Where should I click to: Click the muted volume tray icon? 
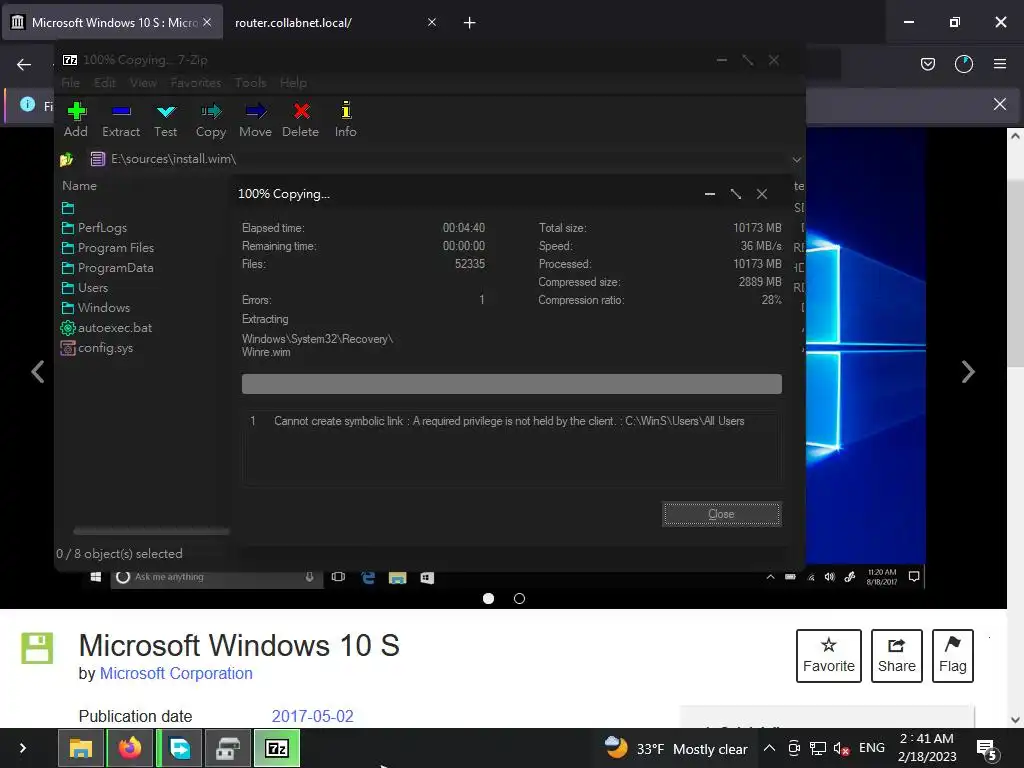coord(841,748)
